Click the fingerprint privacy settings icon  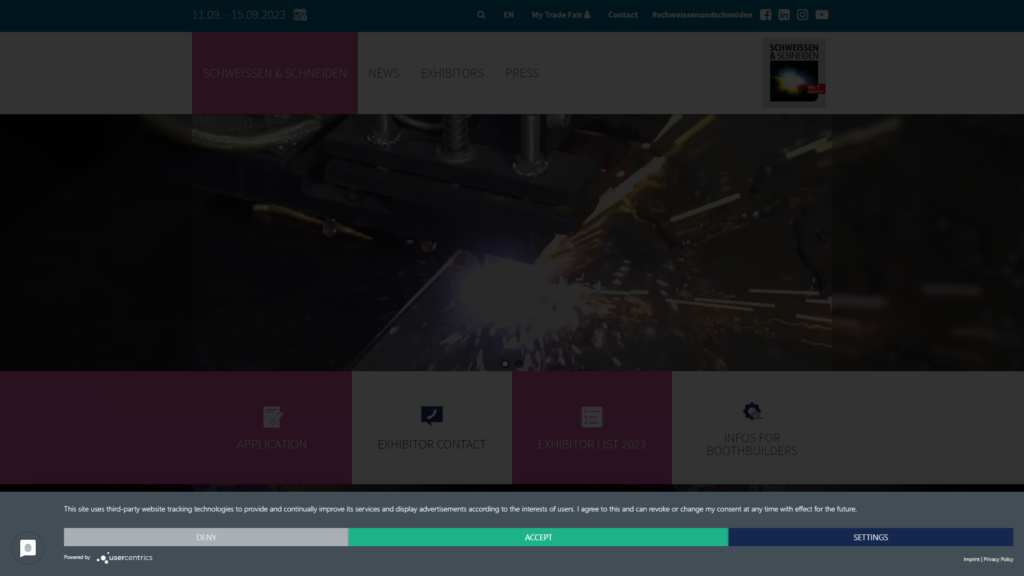click(x=28, y=548)
